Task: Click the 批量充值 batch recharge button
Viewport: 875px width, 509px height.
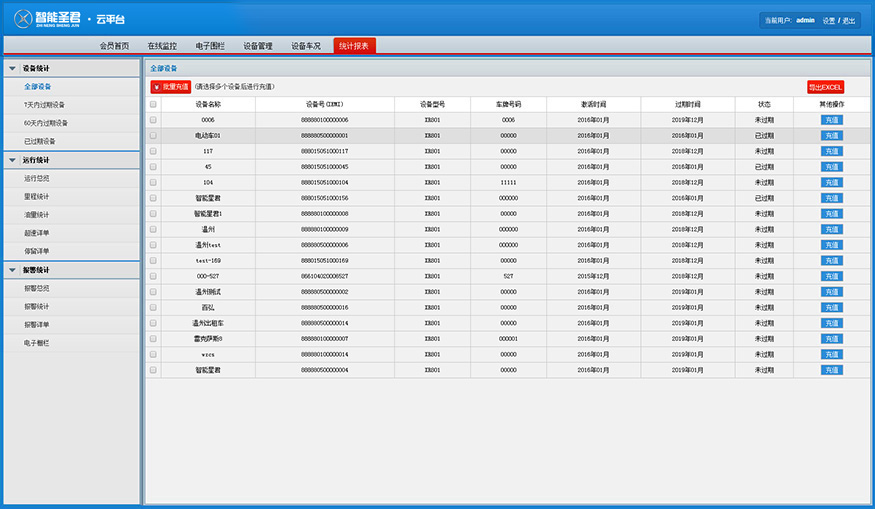Action: pos(171,87)
